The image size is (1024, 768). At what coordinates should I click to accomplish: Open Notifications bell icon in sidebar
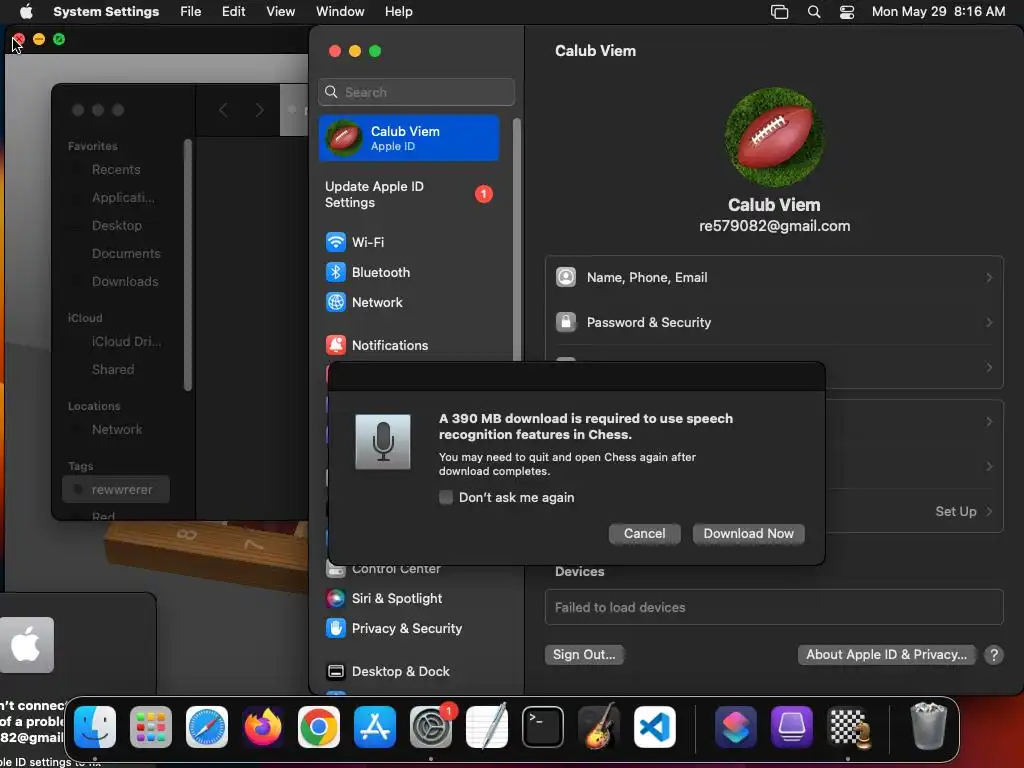336,345
